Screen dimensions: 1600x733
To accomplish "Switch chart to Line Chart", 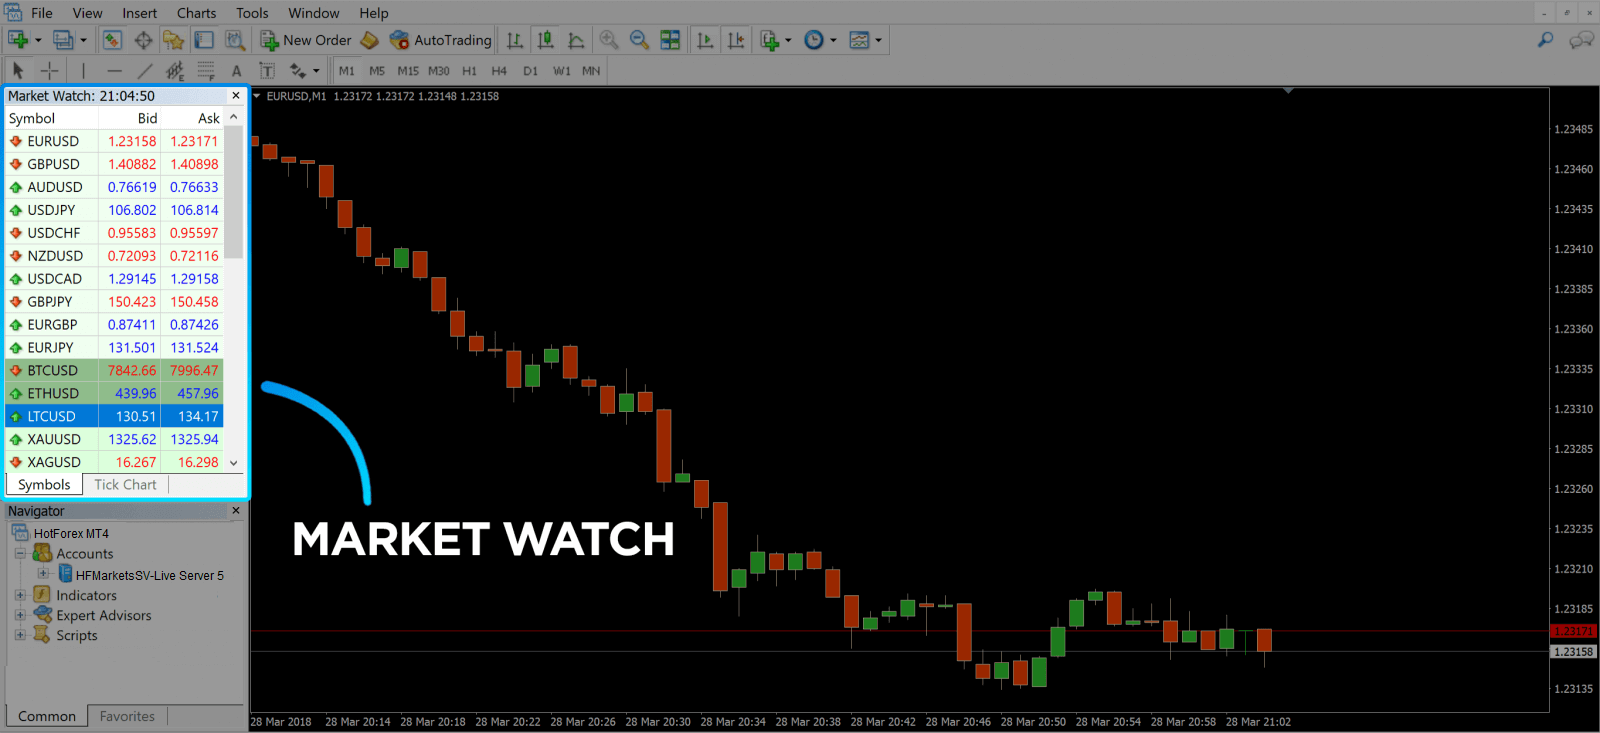I will tap(576, 40).
